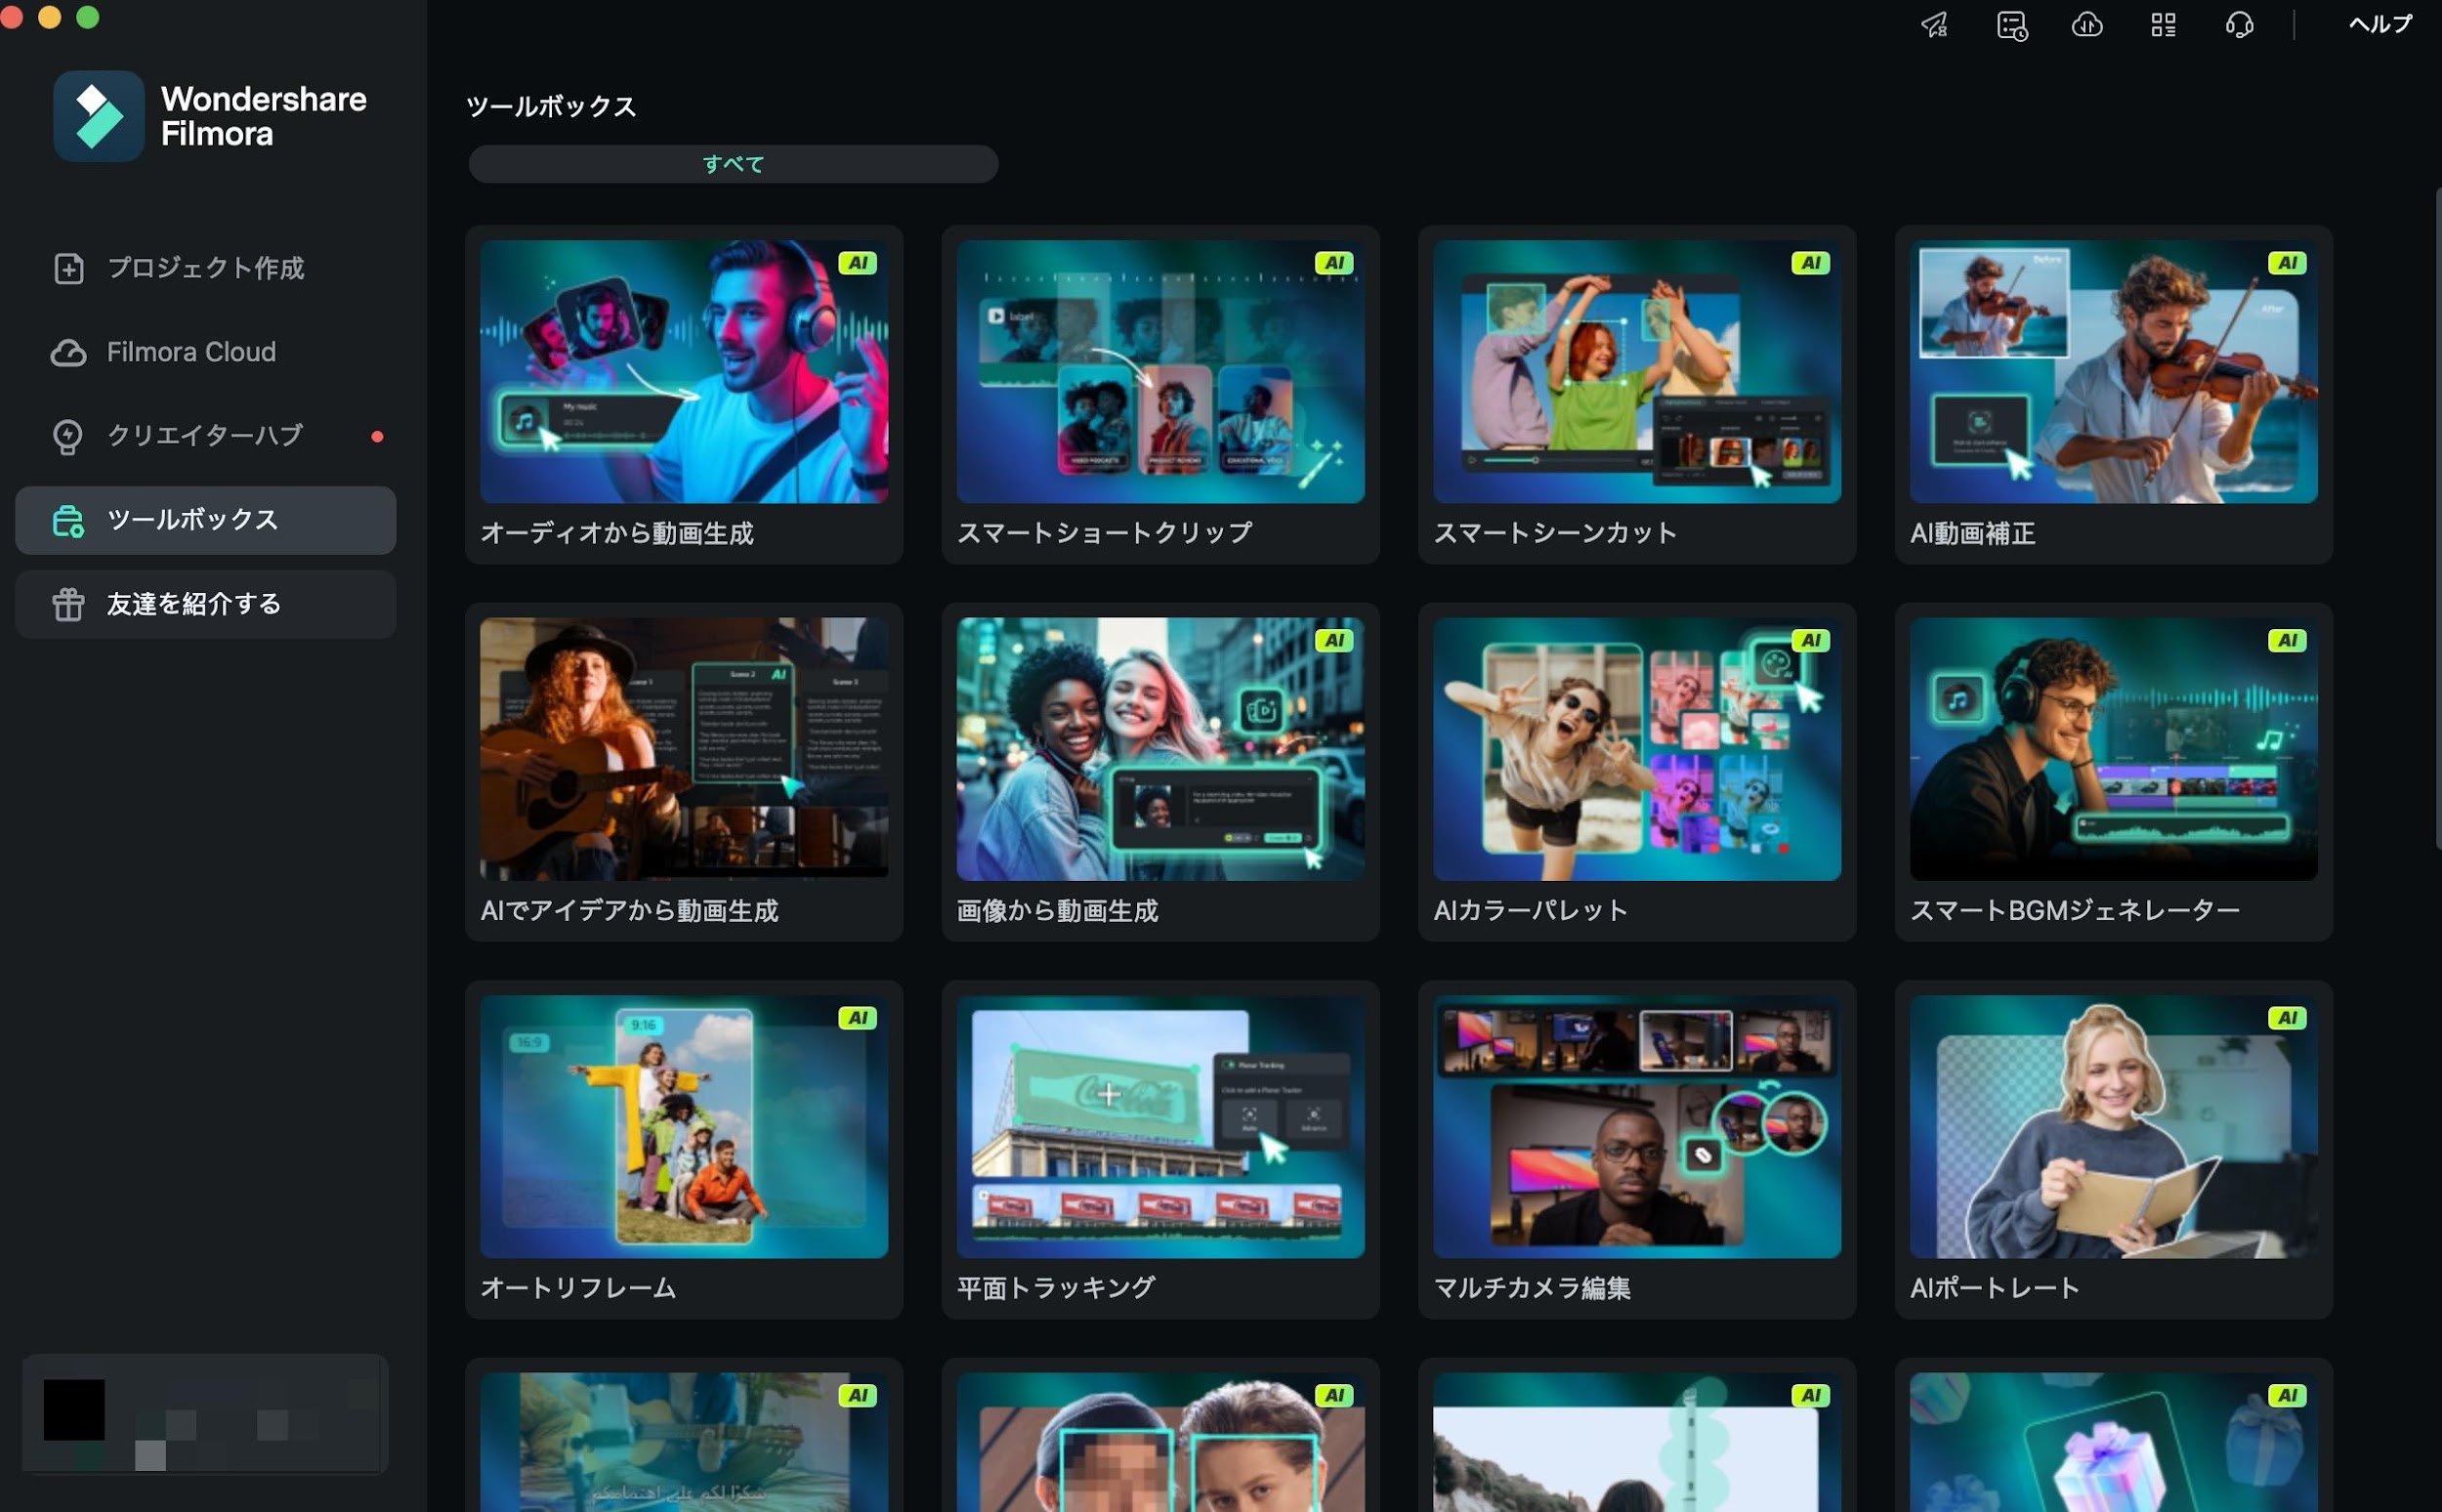Screen dimensions: 2442x1512
Task: Click the ツールボックス toolbox icon
Action: coord(68,520)
